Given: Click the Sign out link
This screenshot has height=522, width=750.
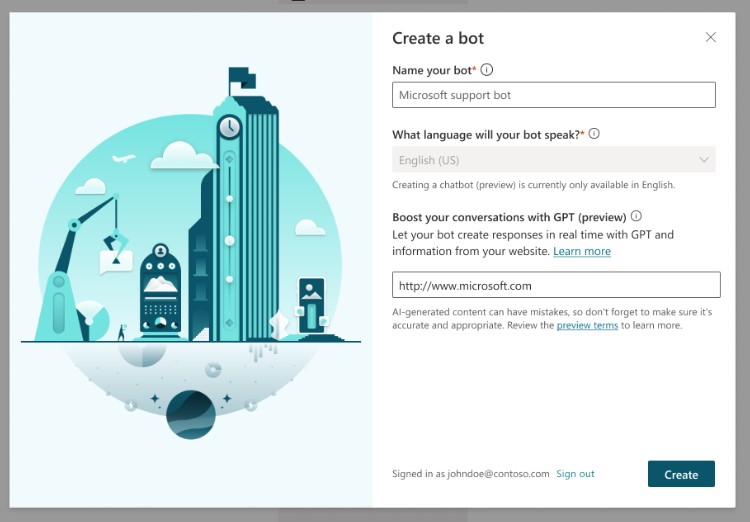Looking at the screenshot, I should [x=575, y=474].
